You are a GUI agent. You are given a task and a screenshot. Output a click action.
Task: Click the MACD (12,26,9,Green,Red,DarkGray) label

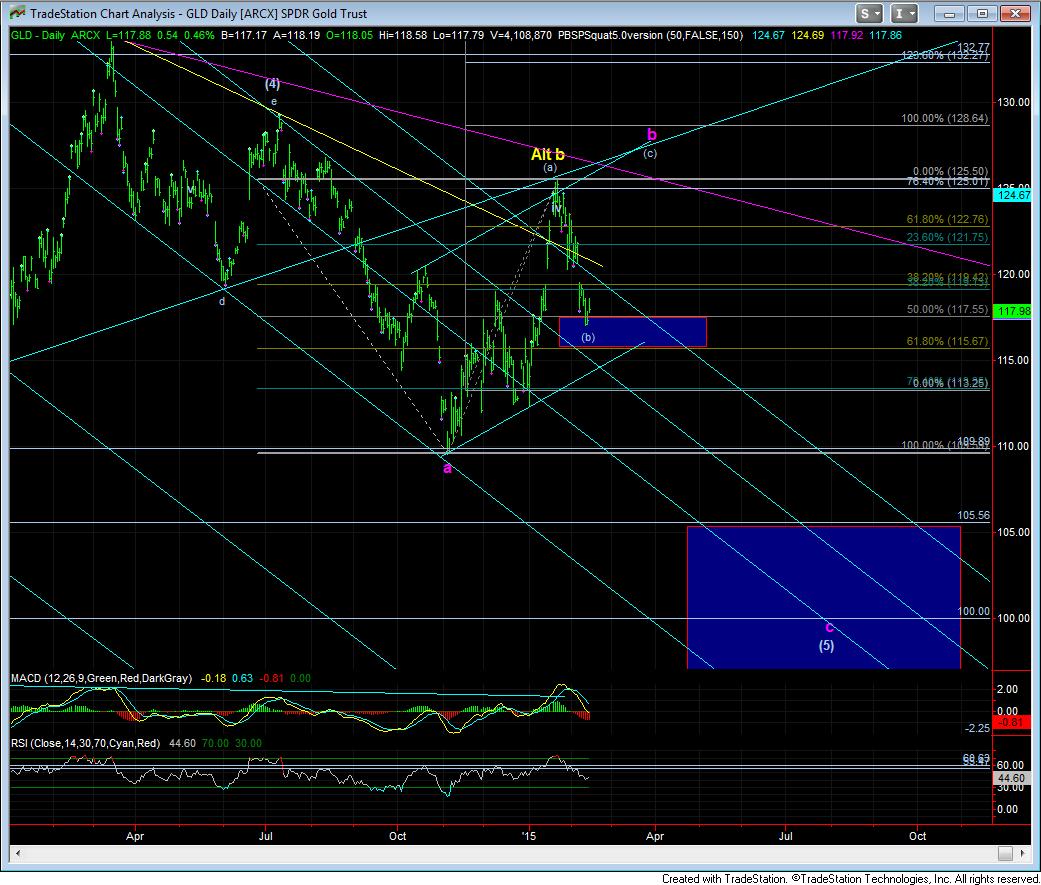coord(102,678)
